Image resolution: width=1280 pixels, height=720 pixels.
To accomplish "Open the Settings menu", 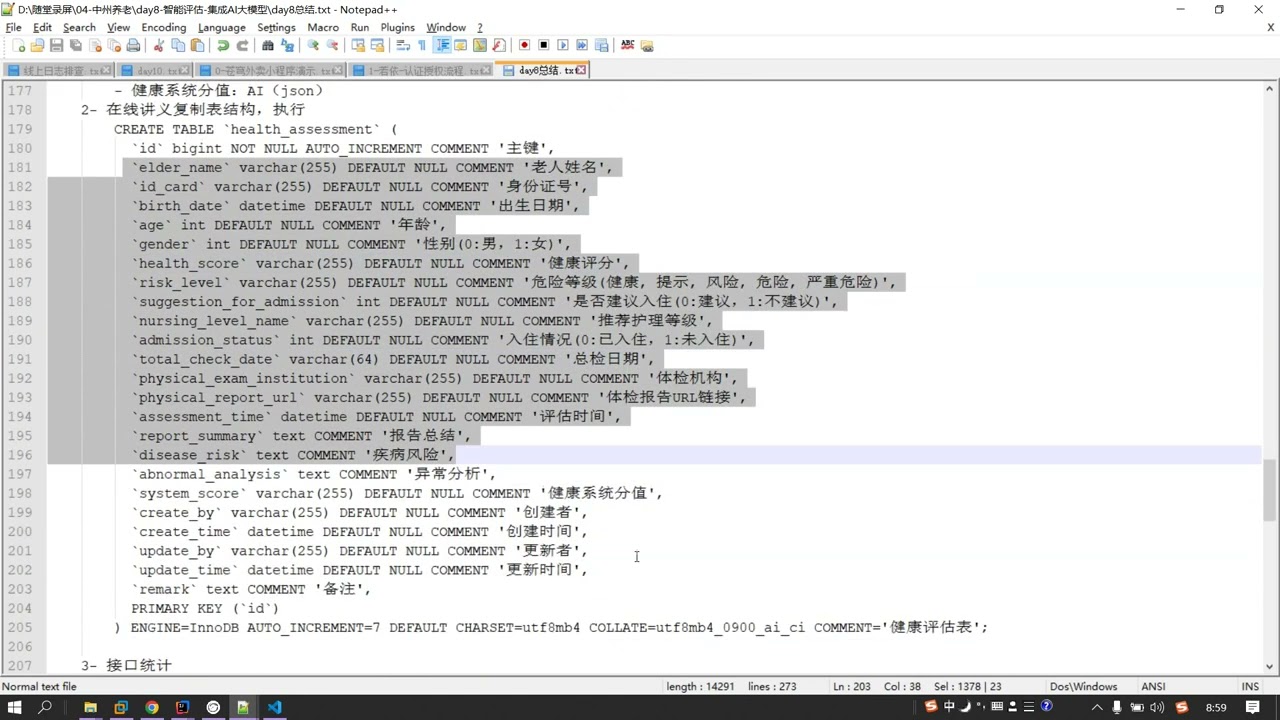I will pos(276,27).
